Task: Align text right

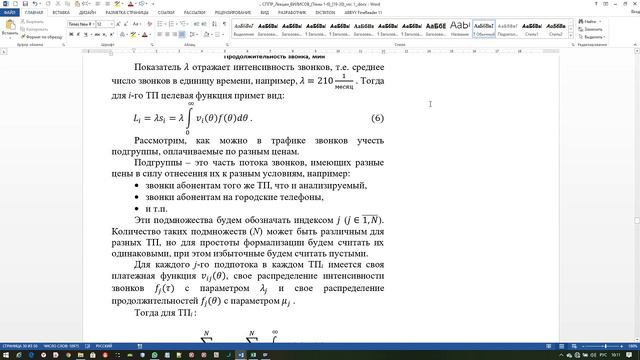Action: (174, 35)
